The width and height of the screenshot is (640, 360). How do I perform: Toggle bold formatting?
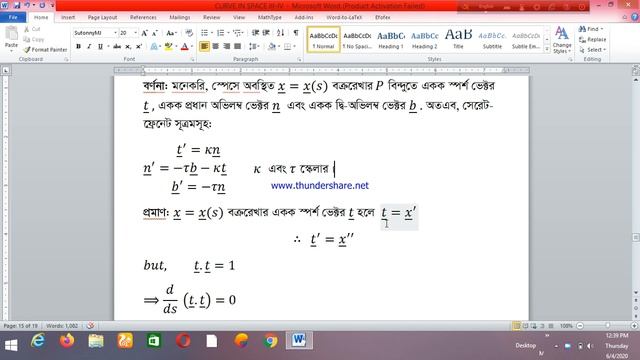[78, 47]
